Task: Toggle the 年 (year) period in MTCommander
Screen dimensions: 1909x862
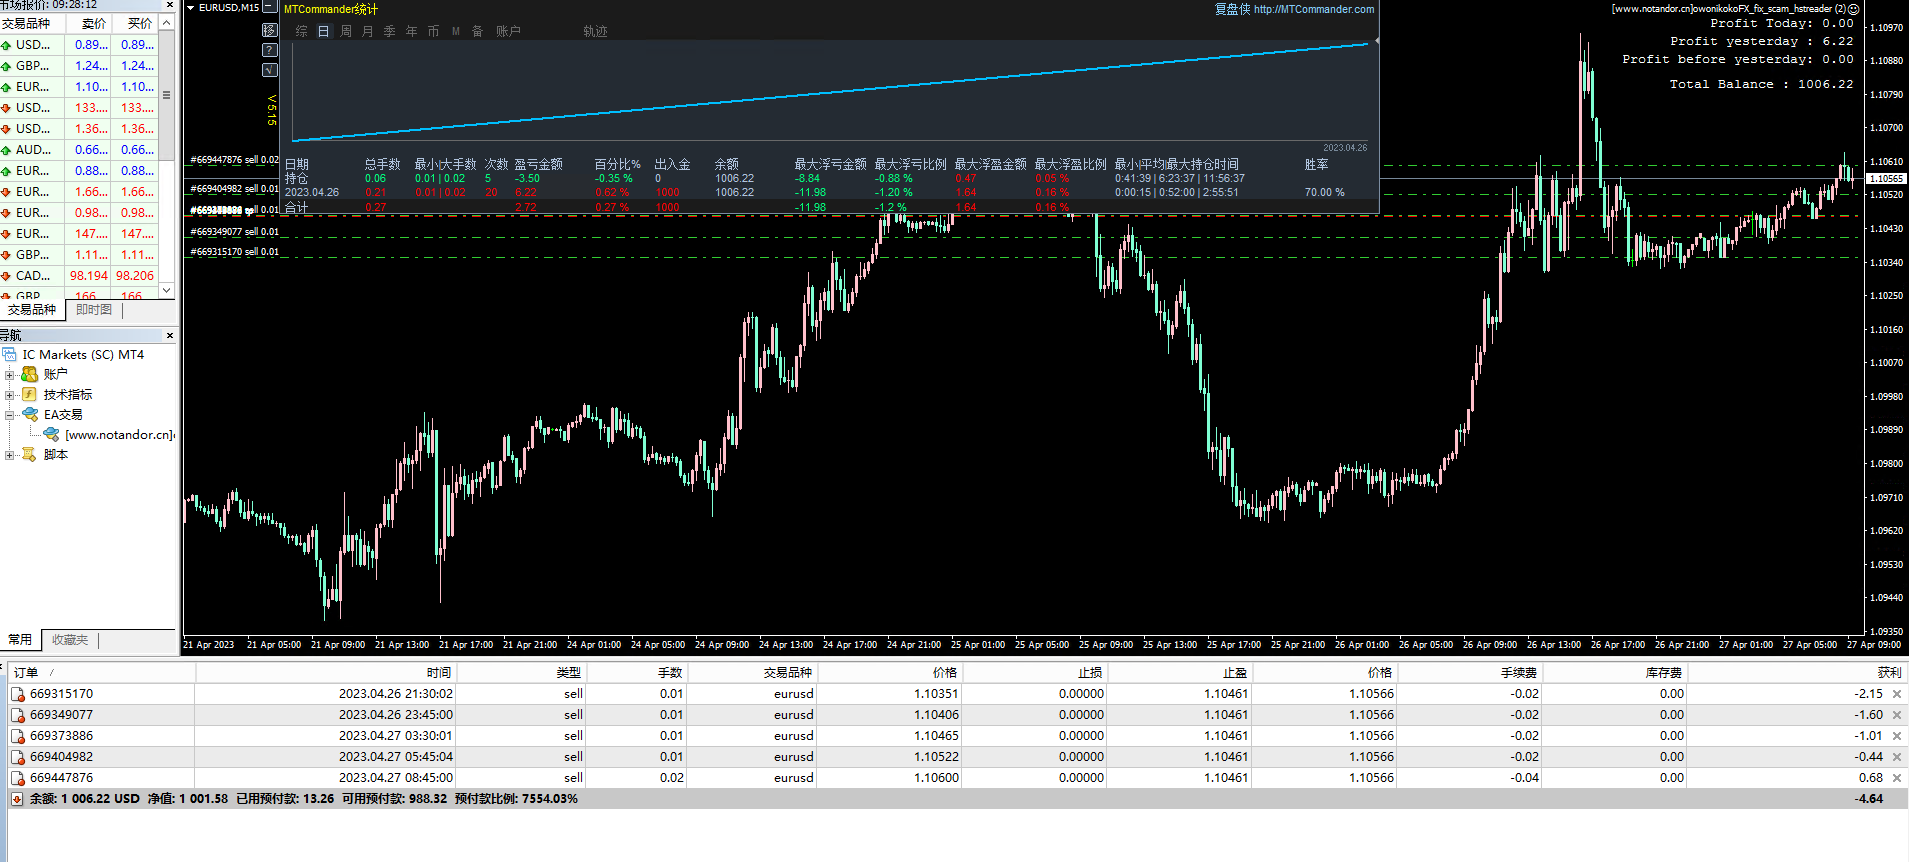Action: pyautogui.click(x=412, y=31)
